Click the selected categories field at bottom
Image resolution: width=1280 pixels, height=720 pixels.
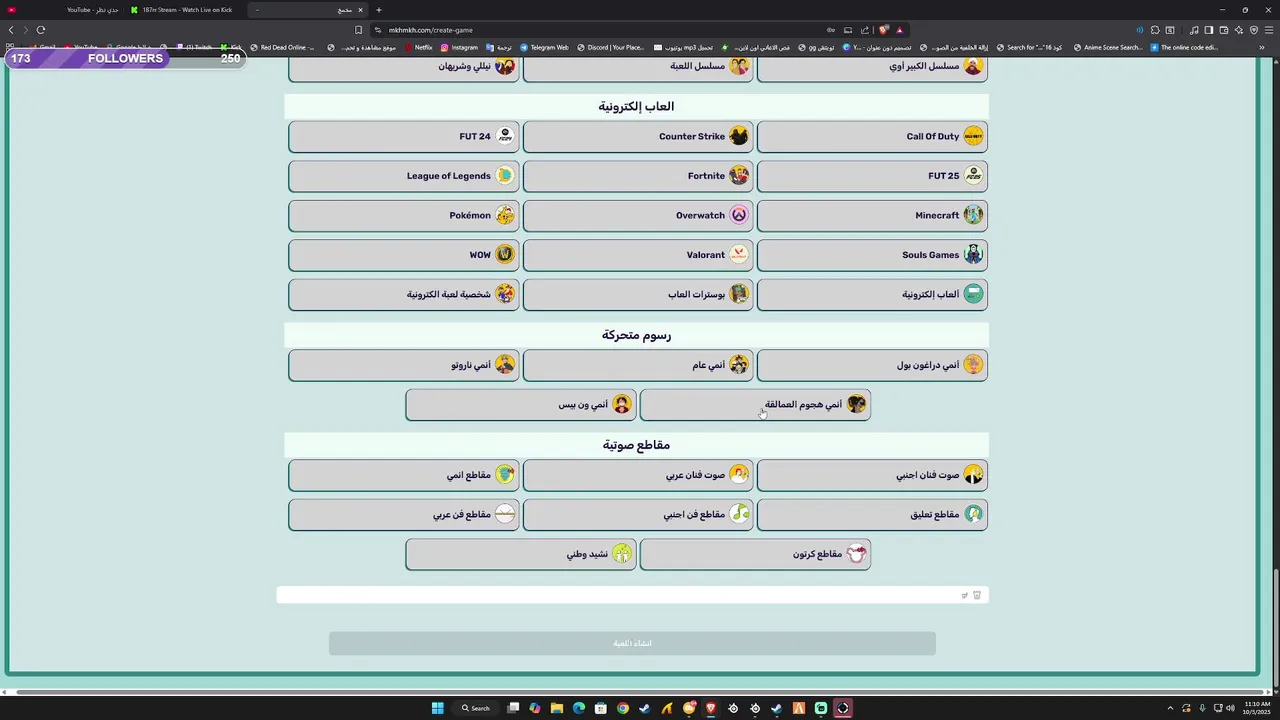pos(632,595)
